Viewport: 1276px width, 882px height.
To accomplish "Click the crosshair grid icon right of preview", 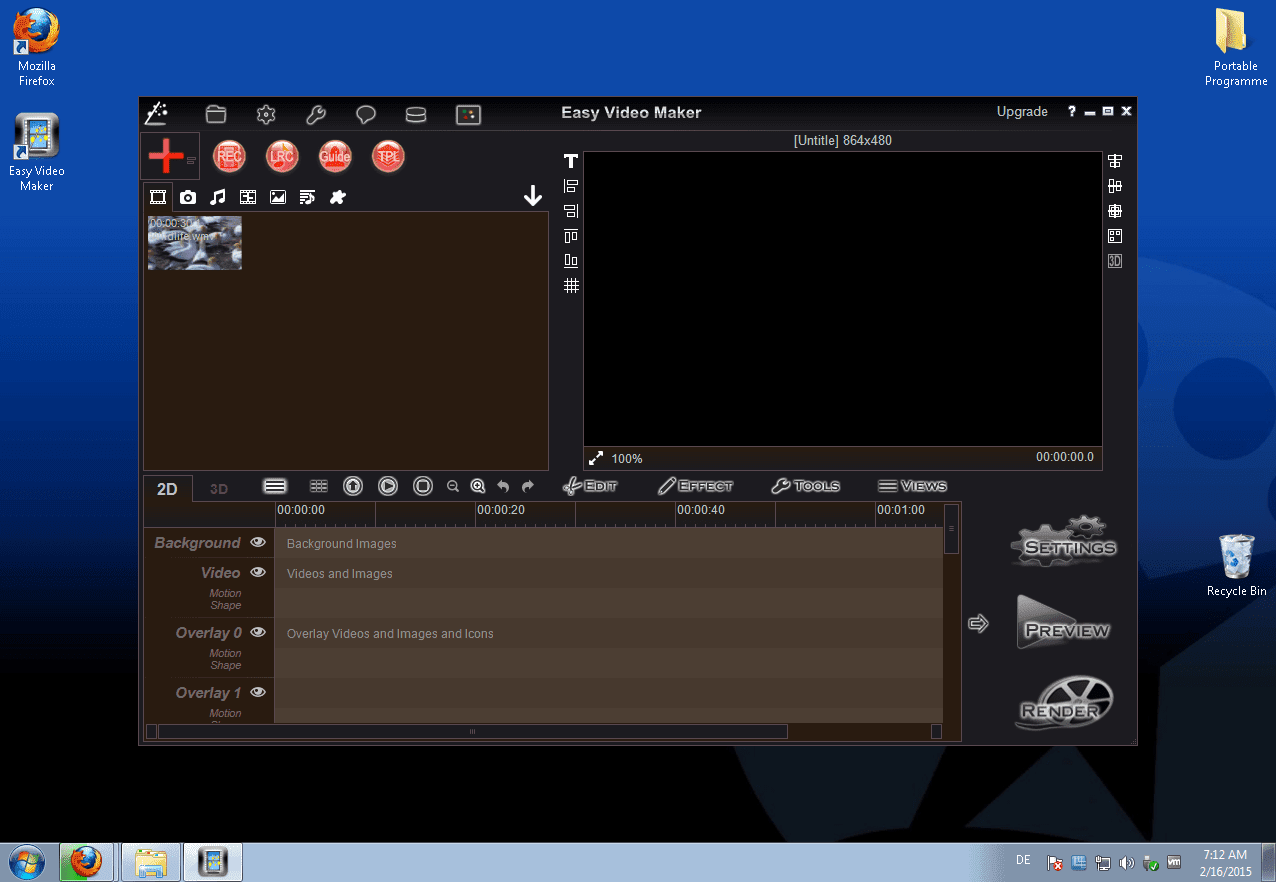I will tap(1115, 211).
